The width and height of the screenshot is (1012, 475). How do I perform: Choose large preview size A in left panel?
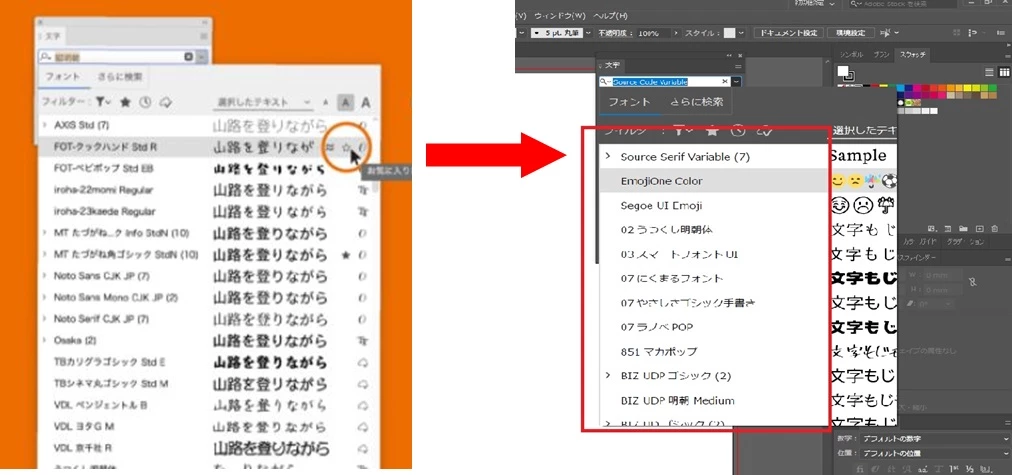pos(365,102)
